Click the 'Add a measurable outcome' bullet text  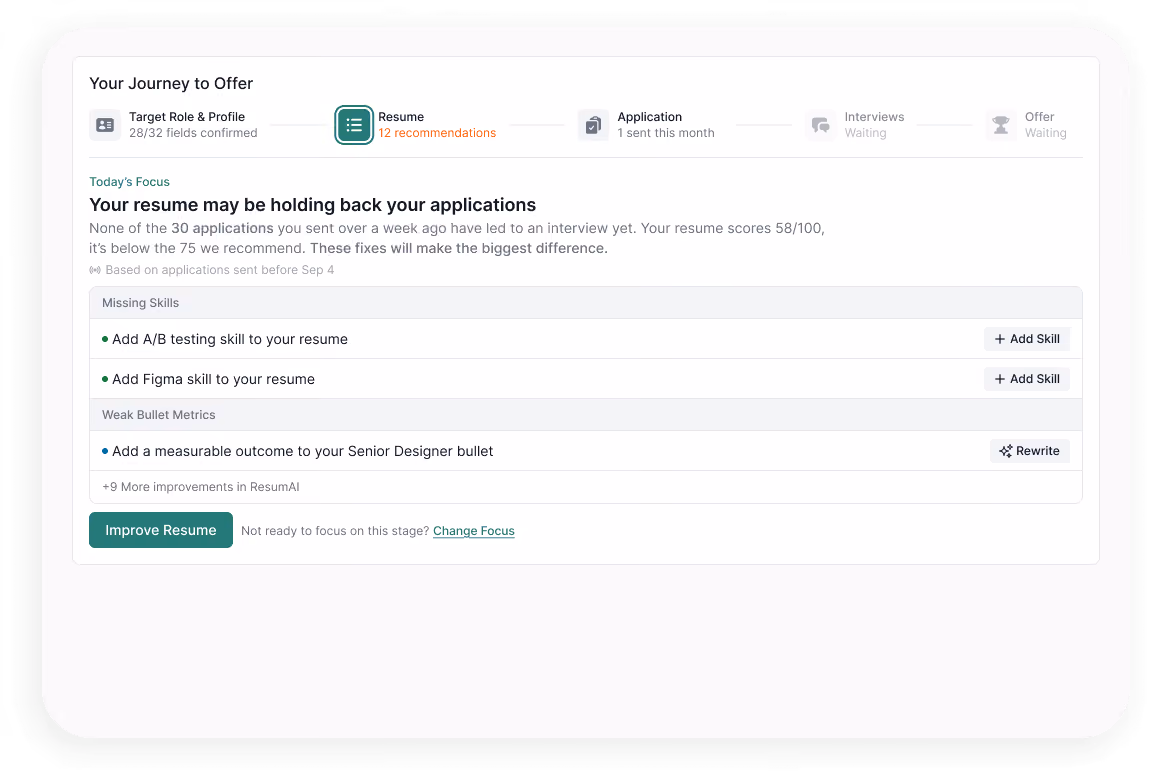303,451
